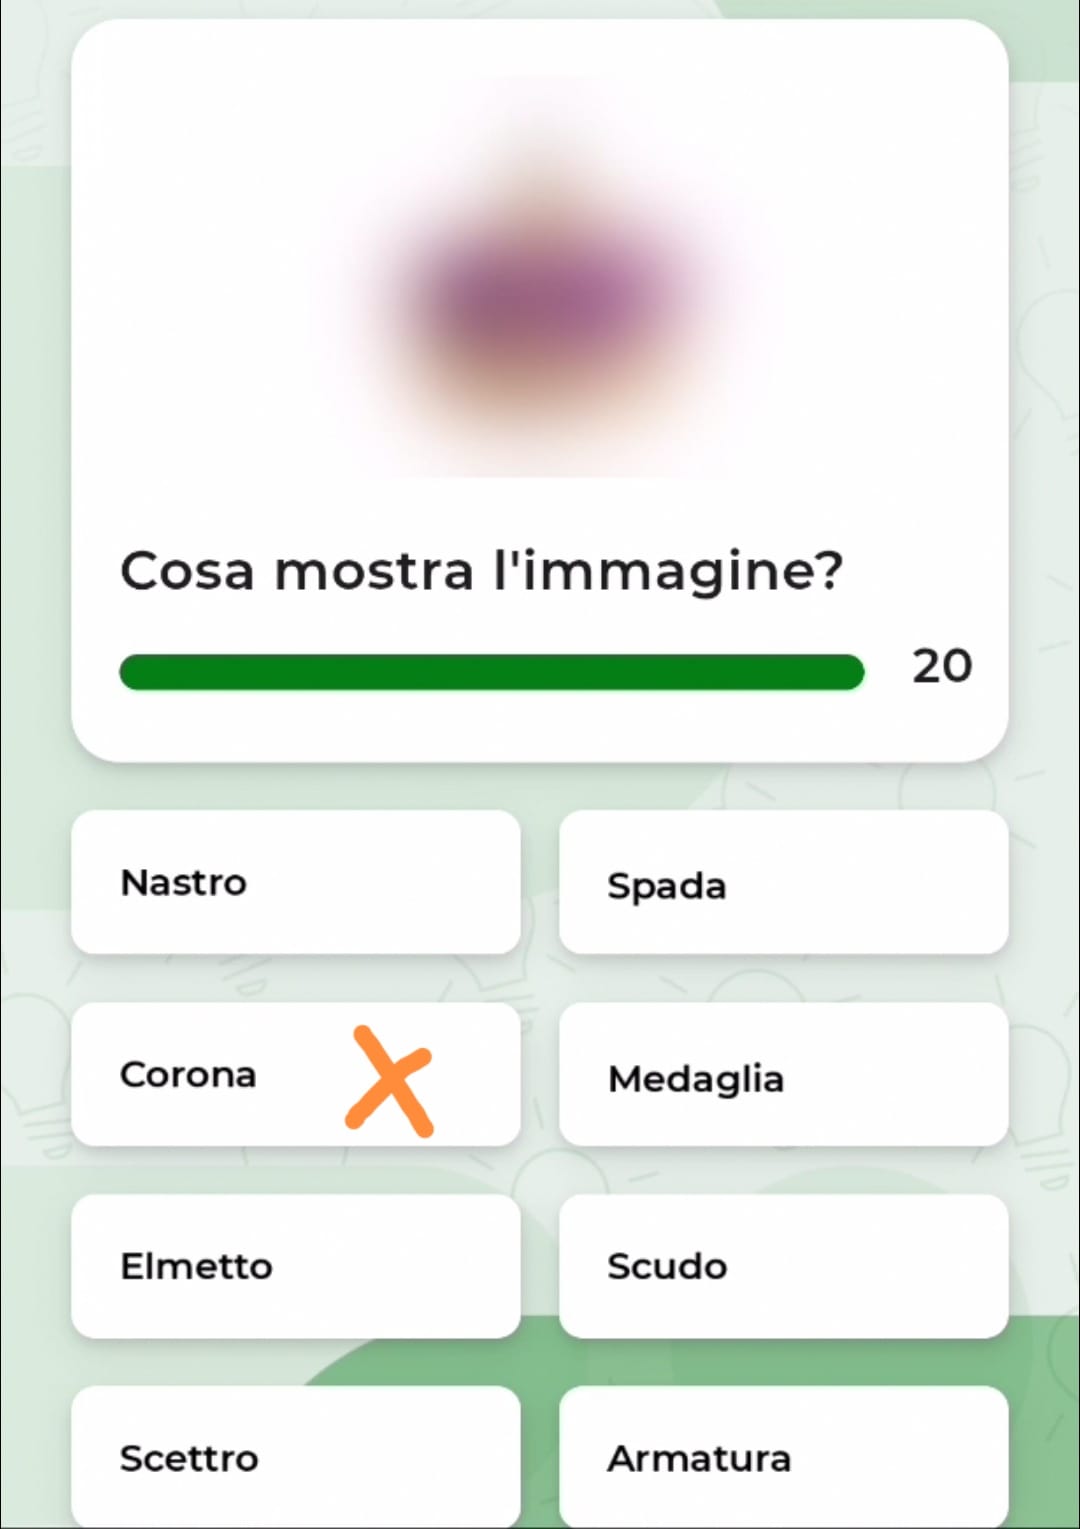Select the Nastro answer

295,882
